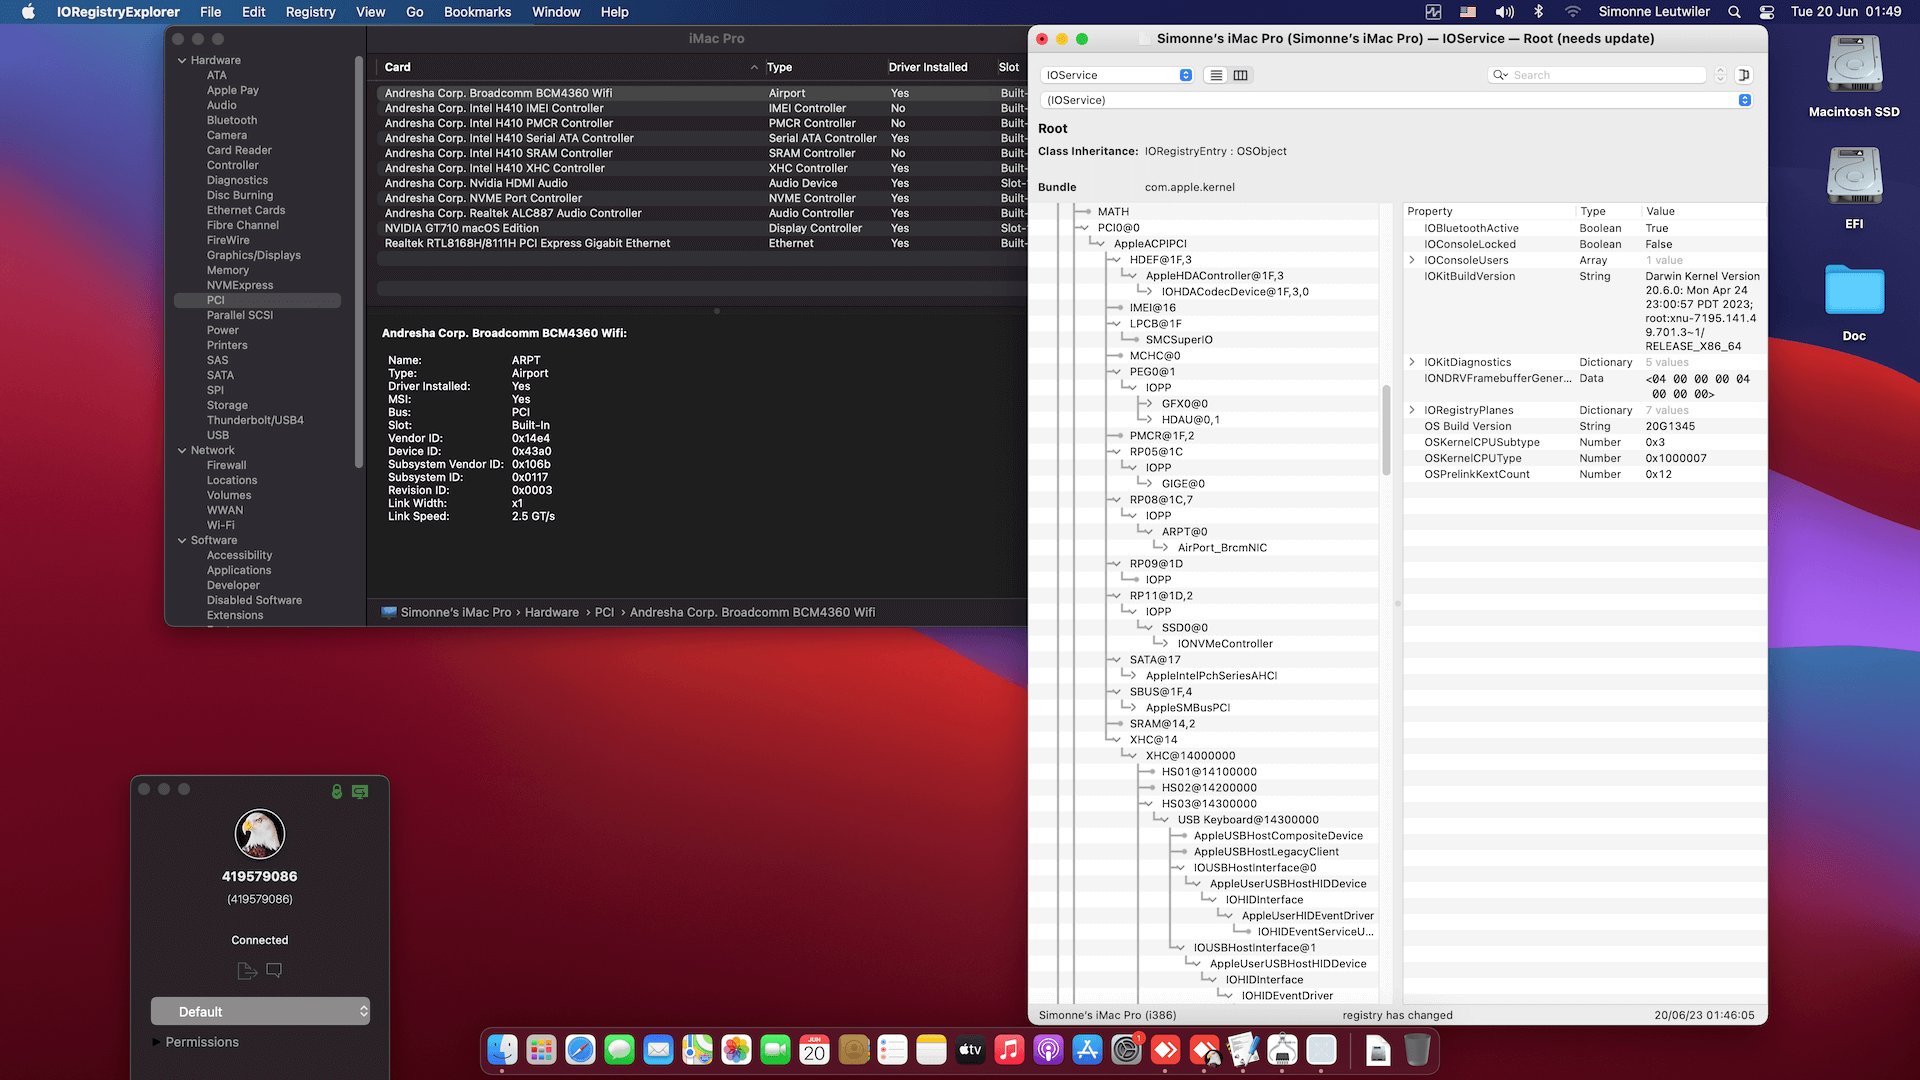
Task: Click the registry tree vertical scrollbar
Action: (1386, 430)
